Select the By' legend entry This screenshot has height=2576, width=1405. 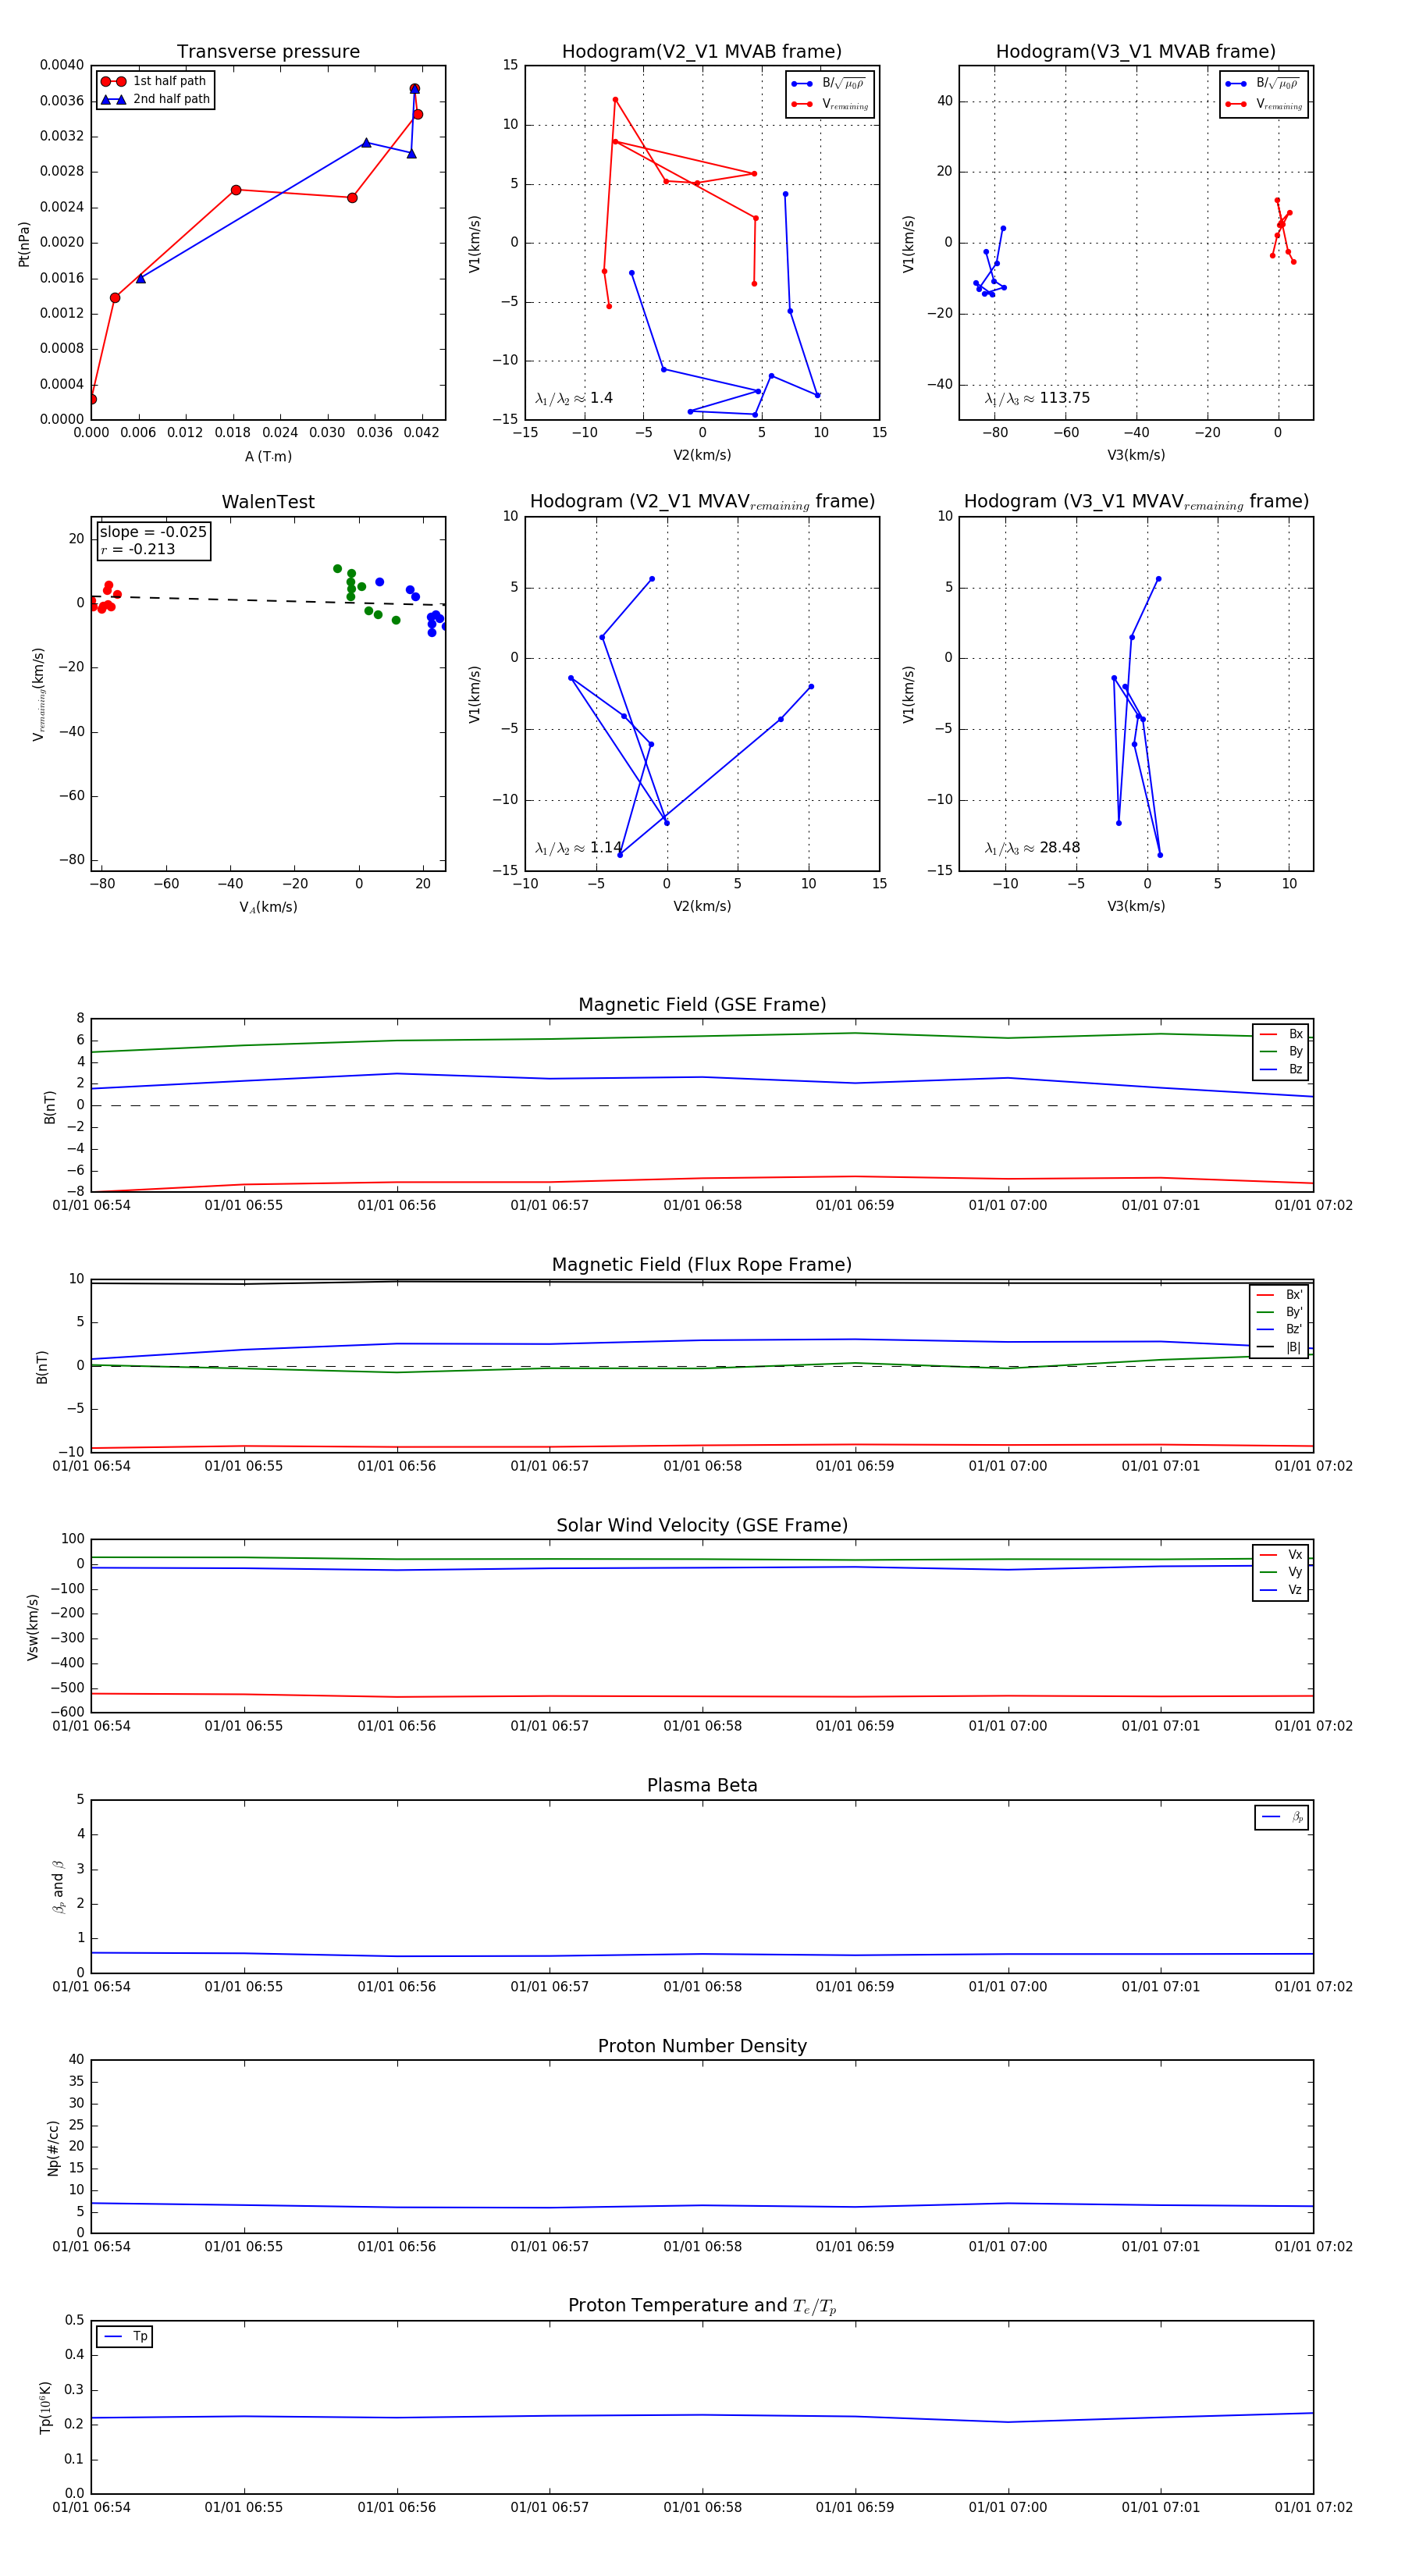coord(1279,1312)
